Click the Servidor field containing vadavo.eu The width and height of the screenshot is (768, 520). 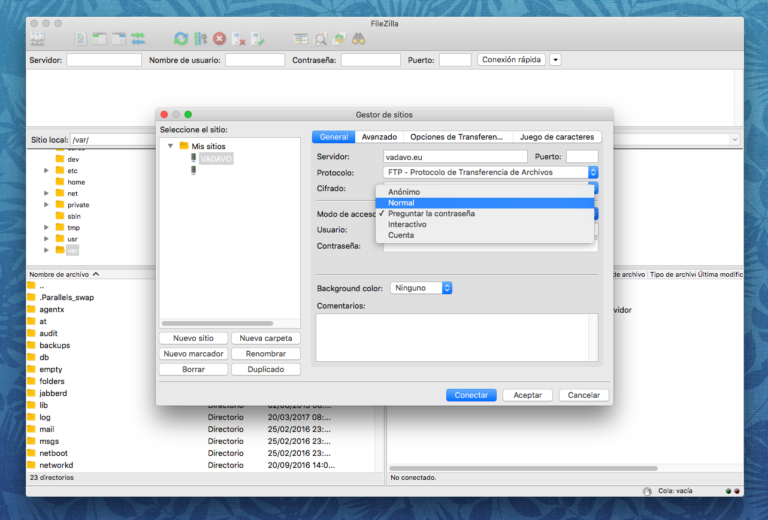(455, 157)
